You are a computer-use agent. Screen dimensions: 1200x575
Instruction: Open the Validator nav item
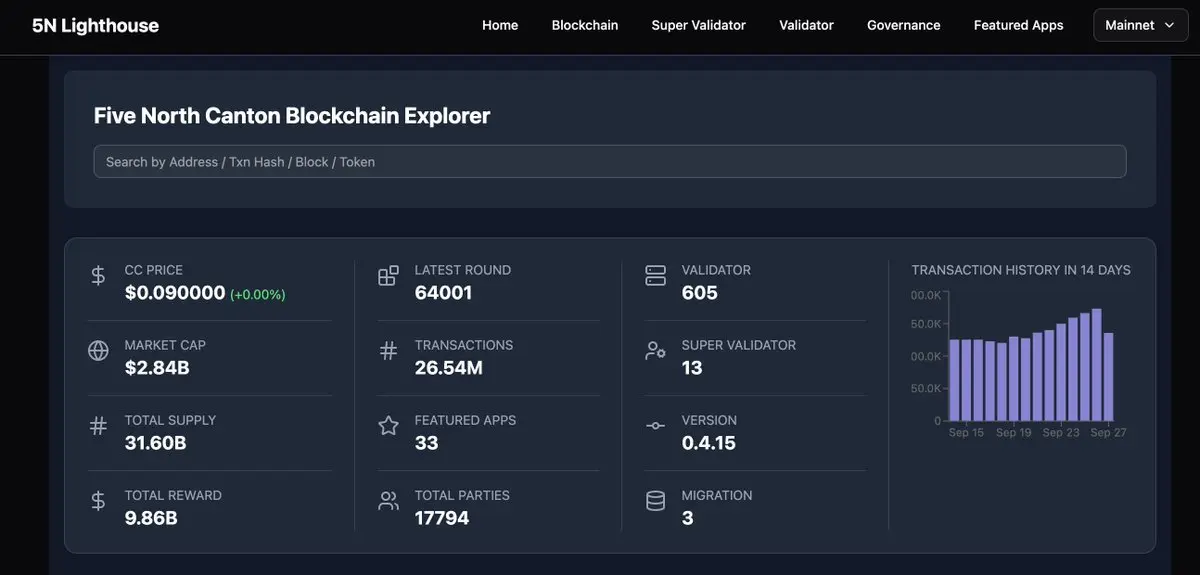click(806, 25)
